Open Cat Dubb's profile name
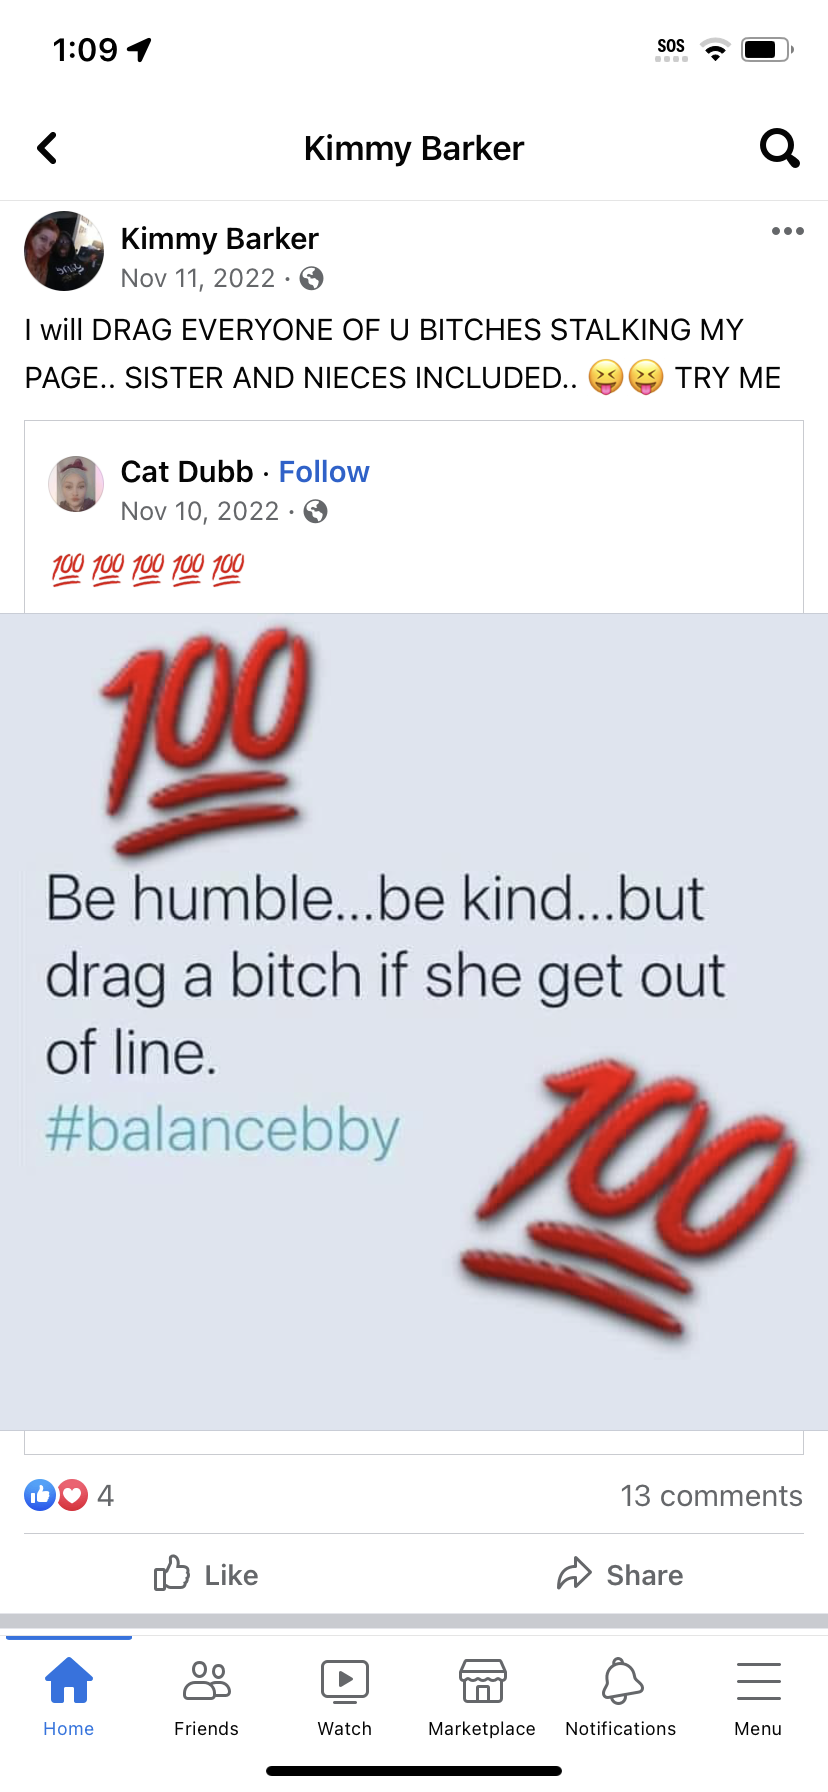The width and height of the screenshot is (828, 1792). (187, 472)
